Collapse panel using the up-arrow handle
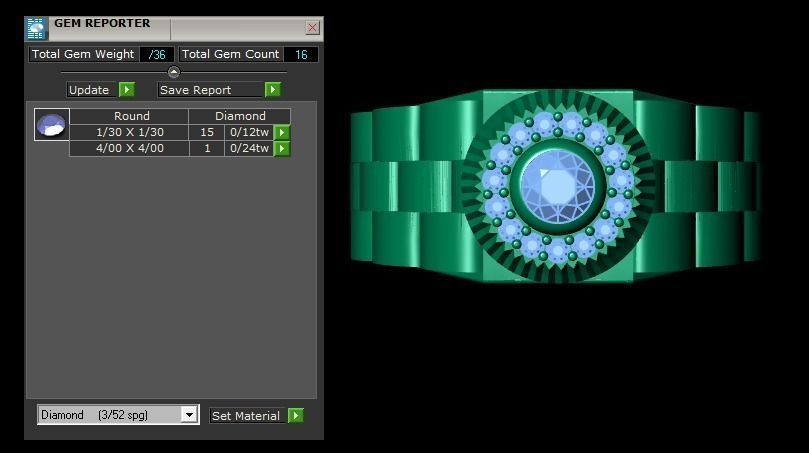809x453 pixels. point(174,72)
